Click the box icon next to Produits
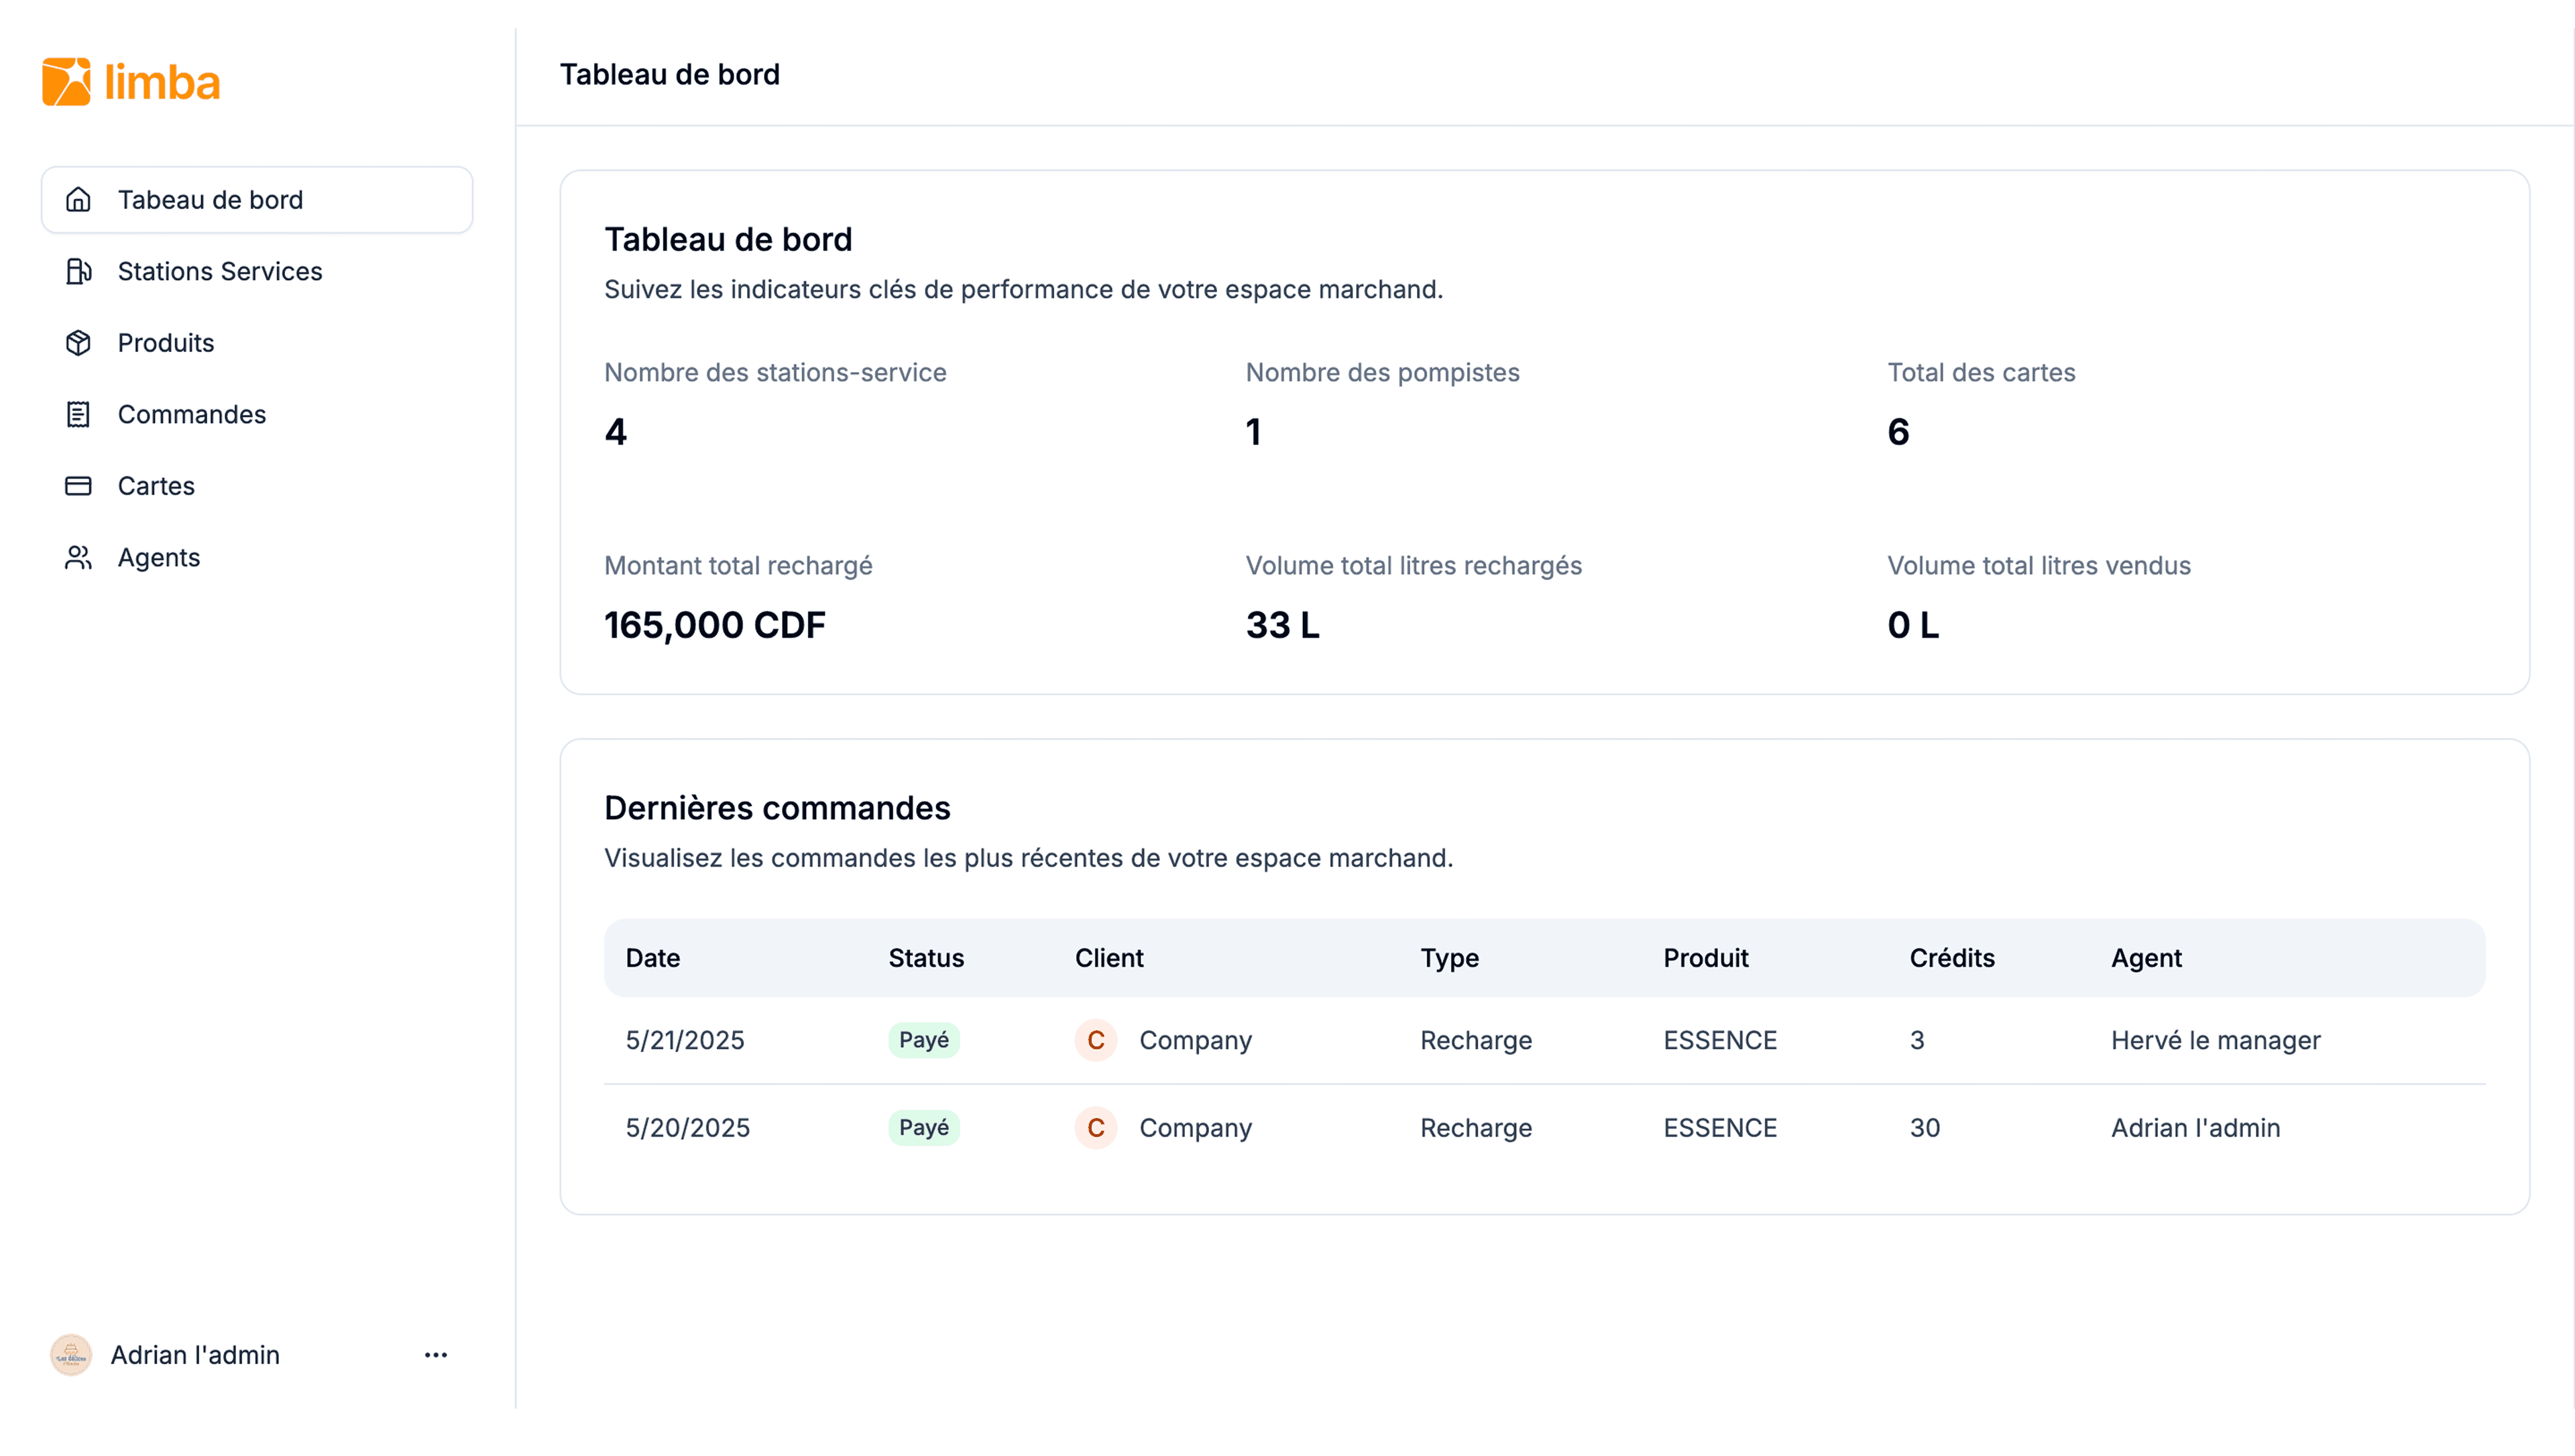The image size is (2575, 1456). coord(78,343)
